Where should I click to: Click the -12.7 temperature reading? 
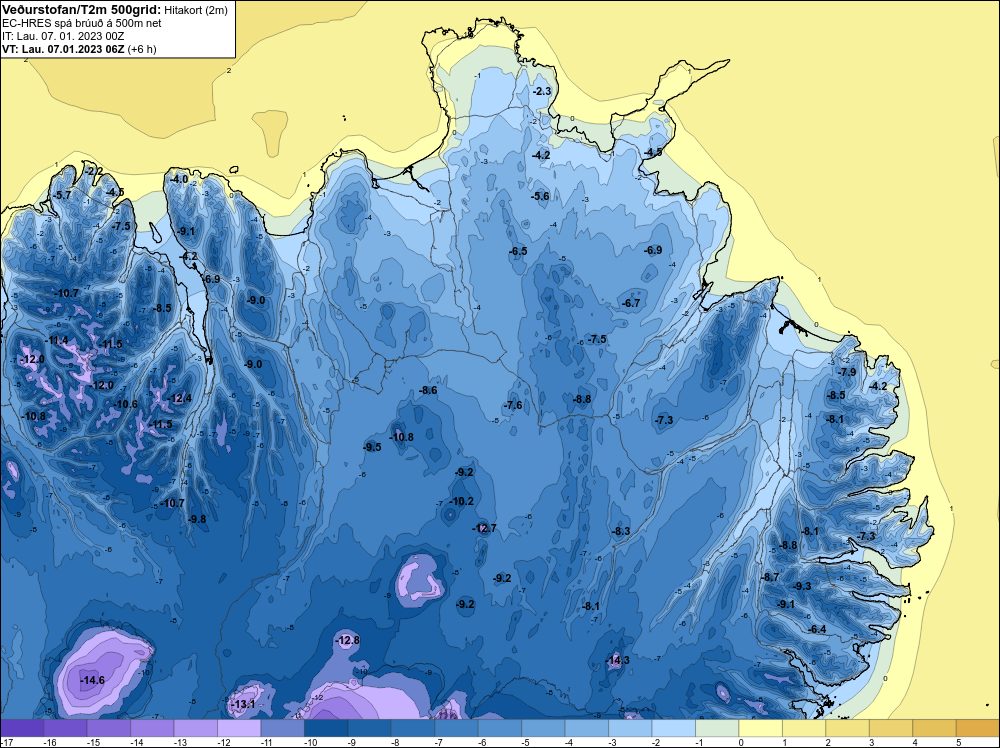pos(484,528)
